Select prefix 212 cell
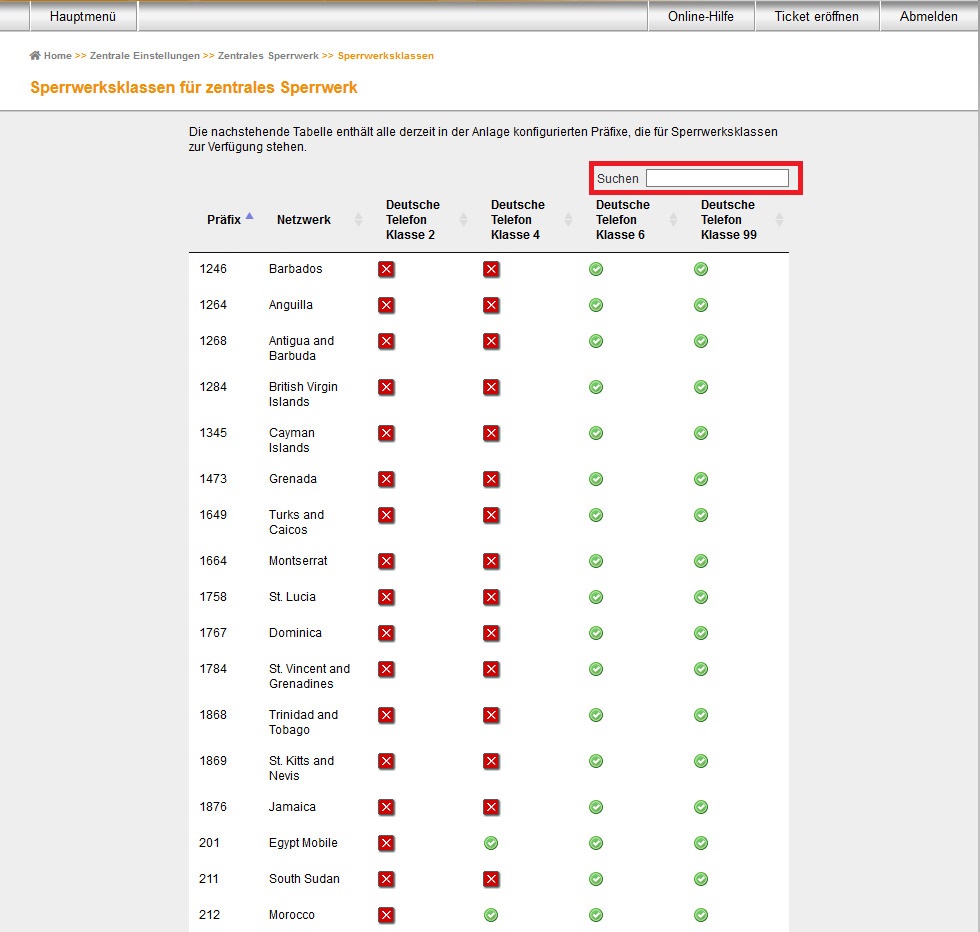980x932 pixels. point(209,915)
